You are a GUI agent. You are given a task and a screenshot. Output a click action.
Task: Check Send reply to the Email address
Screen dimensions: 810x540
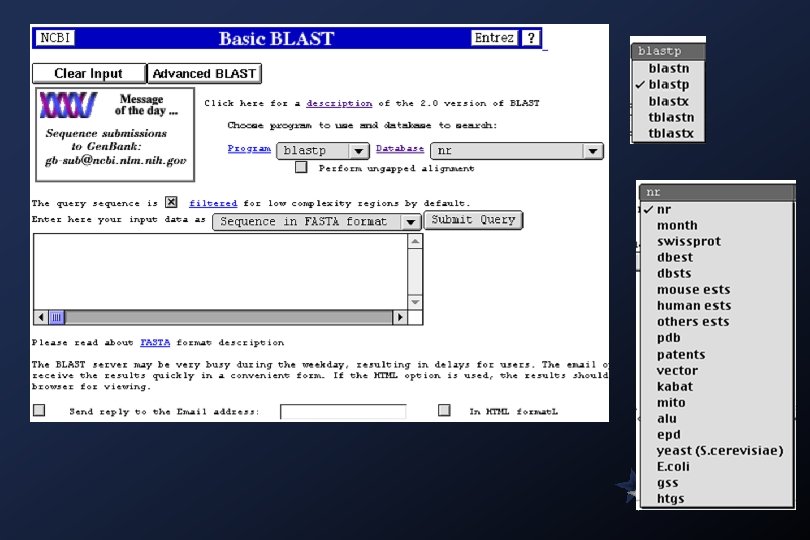[39, 410]
